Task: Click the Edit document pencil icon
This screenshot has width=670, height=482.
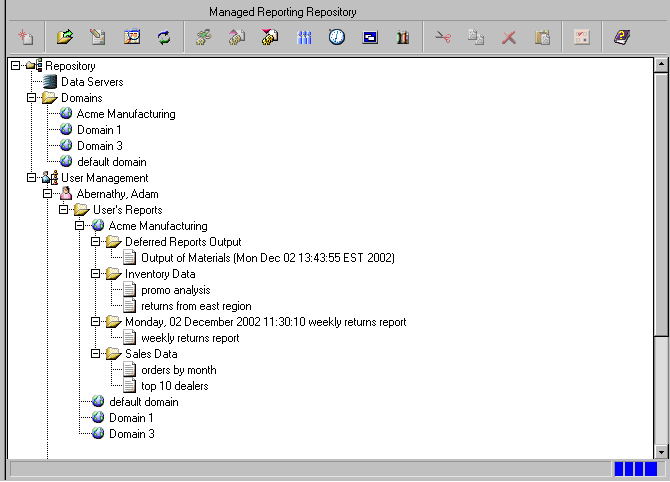Action: pyautogui.click(x=98, y=37)
